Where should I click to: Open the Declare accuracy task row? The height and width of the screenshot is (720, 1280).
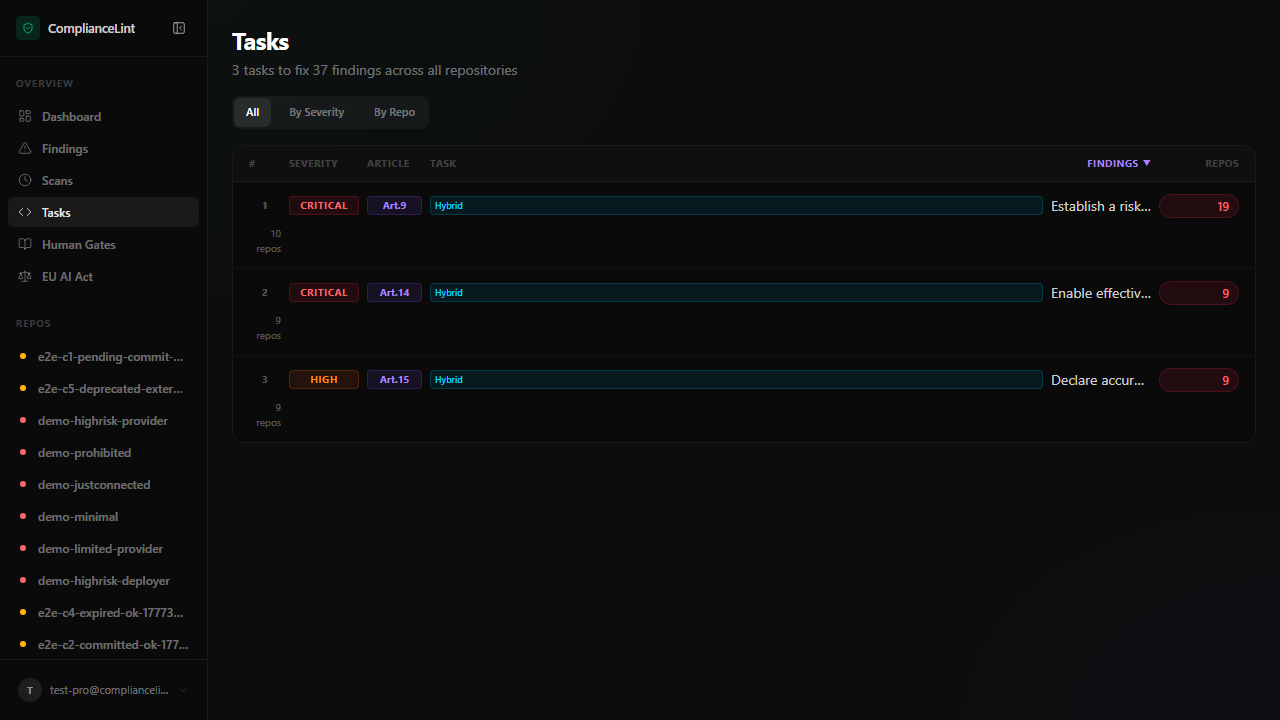coord(1097,380)
